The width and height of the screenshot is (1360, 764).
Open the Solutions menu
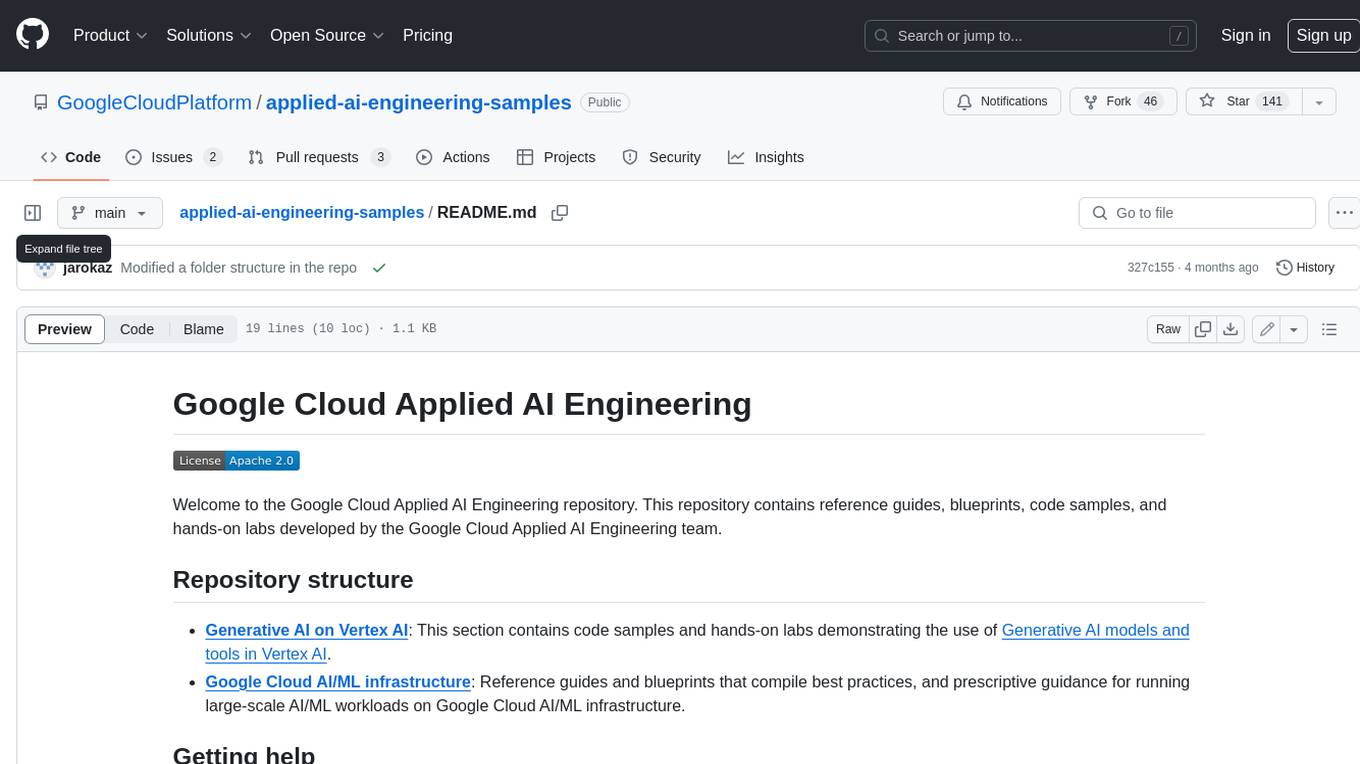[x=208, y=35]
